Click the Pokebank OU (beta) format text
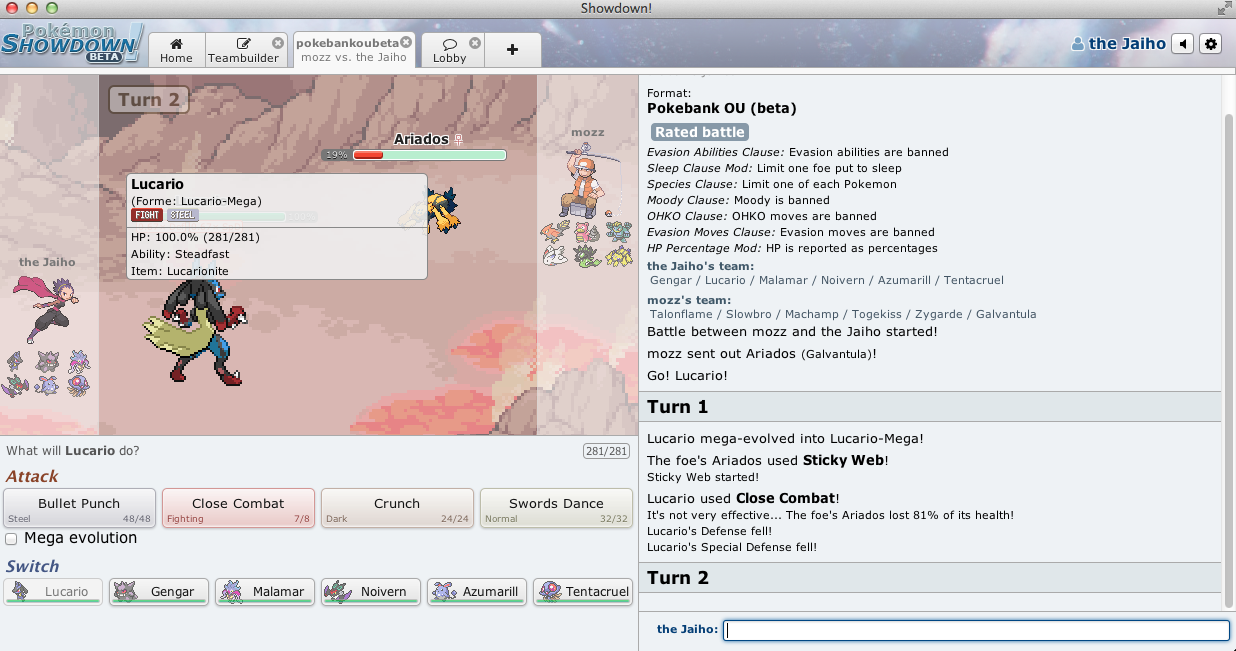Viewport: 1236px width, 651px height. [x=722, y=108]
